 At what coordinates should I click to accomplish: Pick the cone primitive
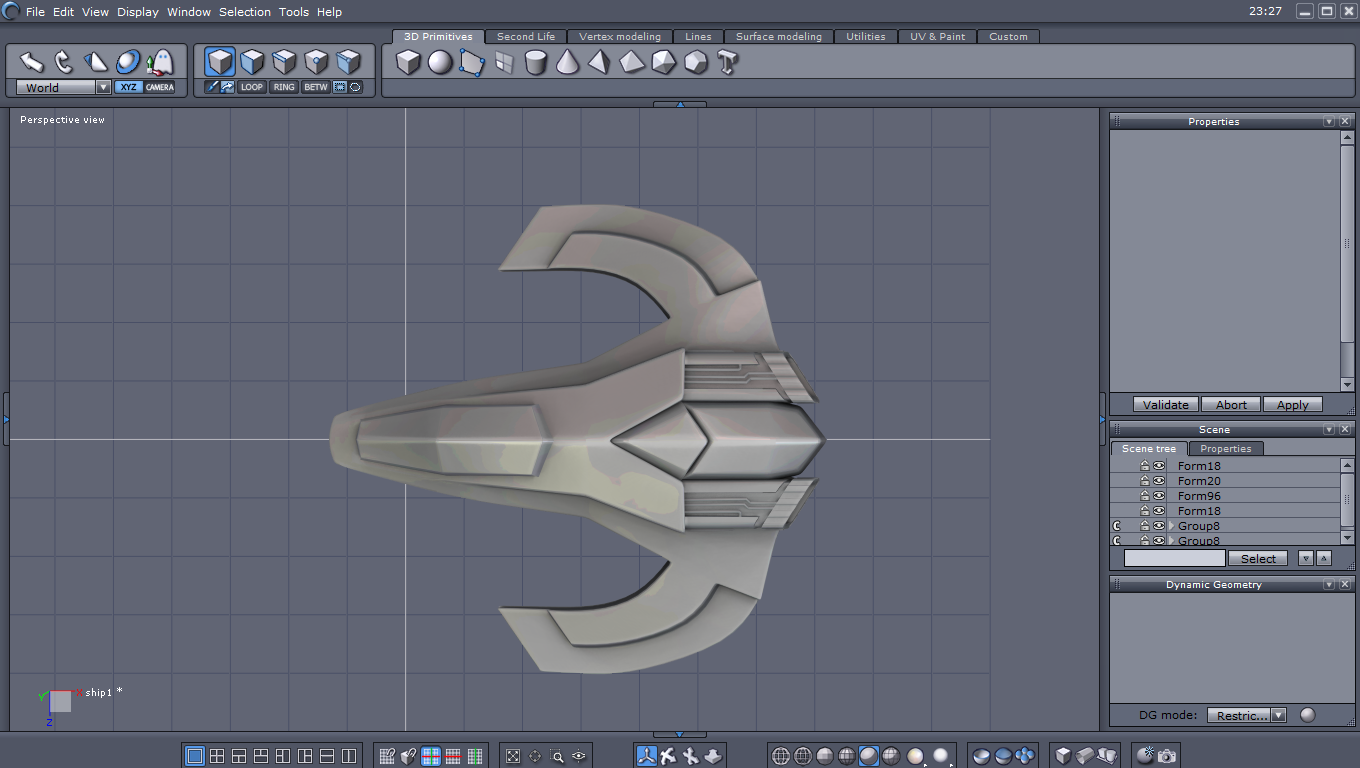(x=567, y=63)
